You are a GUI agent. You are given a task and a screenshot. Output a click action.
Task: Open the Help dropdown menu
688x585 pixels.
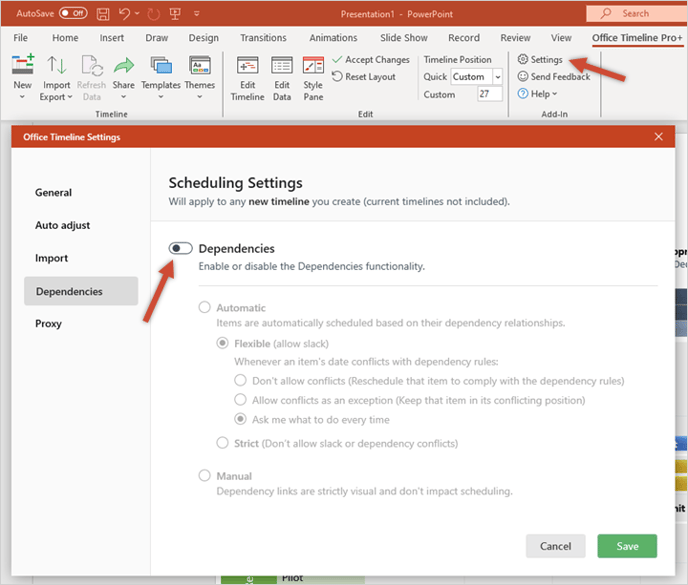tap(538, 94)
